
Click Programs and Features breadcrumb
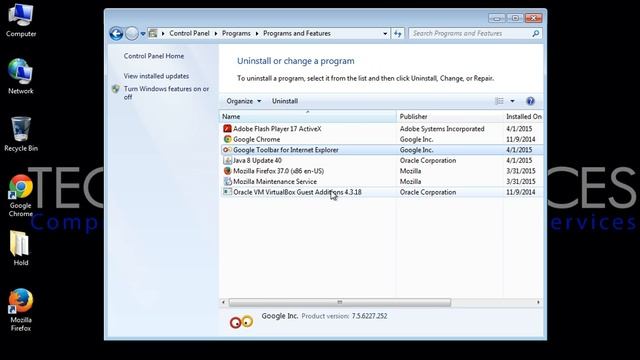pyautogui.click(x=297, y=33)
